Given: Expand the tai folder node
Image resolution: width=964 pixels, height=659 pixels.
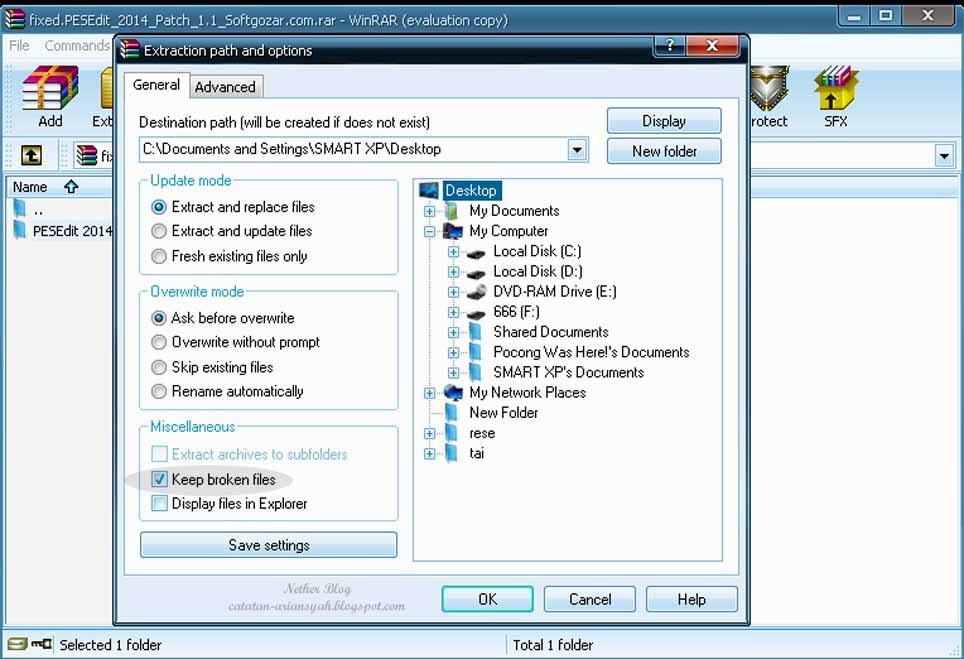Looking at the screenshot, I should (429, 454).
